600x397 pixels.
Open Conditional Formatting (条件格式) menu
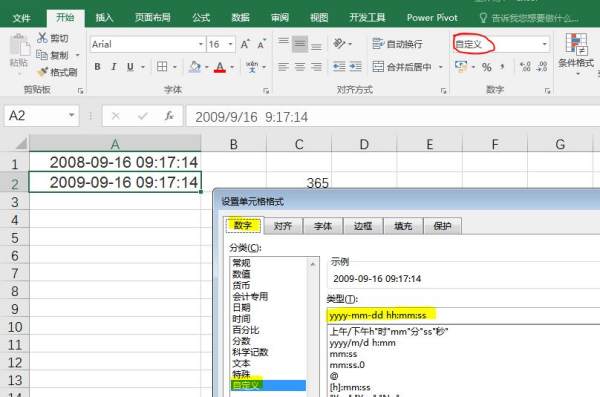point(576,54)
